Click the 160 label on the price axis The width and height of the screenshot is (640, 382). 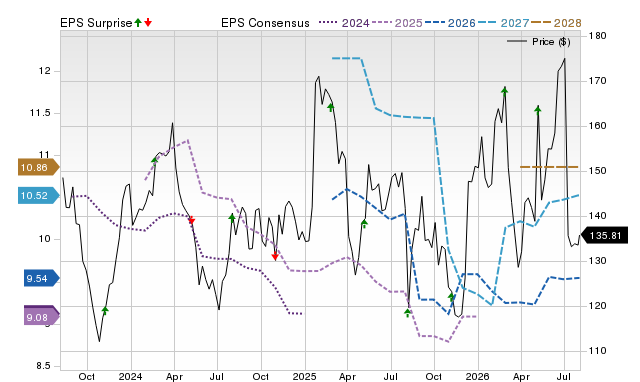(x=598, y=126)
